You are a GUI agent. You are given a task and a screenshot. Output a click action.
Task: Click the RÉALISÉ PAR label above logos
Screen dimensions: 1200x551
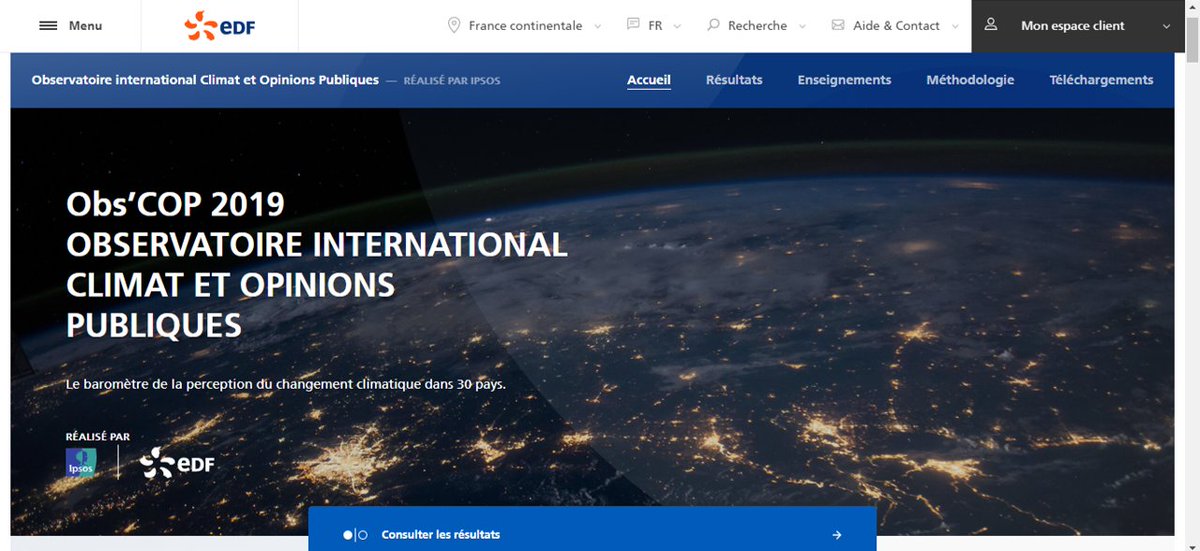98,437
